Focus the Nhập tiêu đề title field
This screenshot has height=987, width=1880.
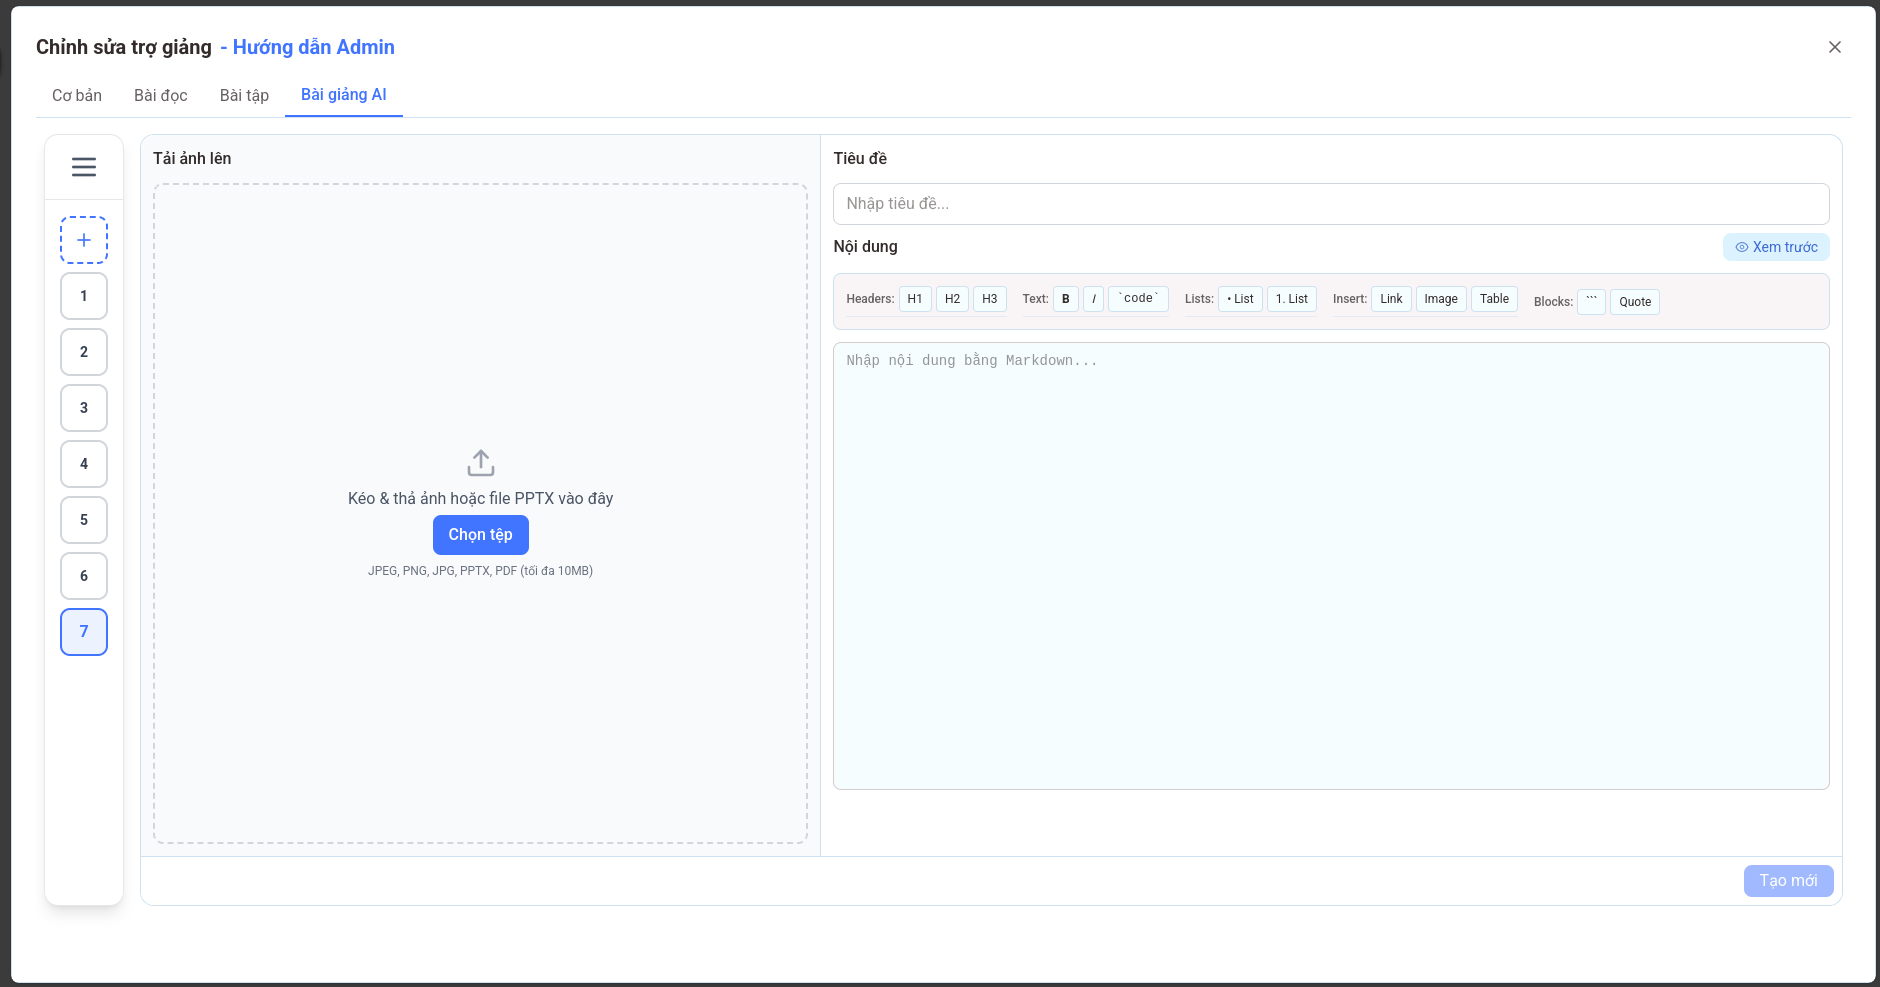[x=1331, y=204]
